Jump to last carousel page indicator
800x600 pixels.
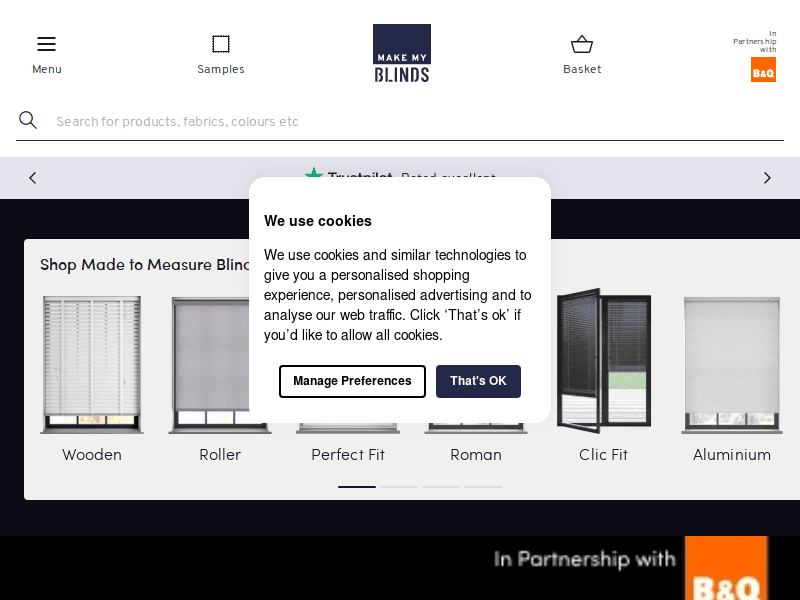[483, 487]
